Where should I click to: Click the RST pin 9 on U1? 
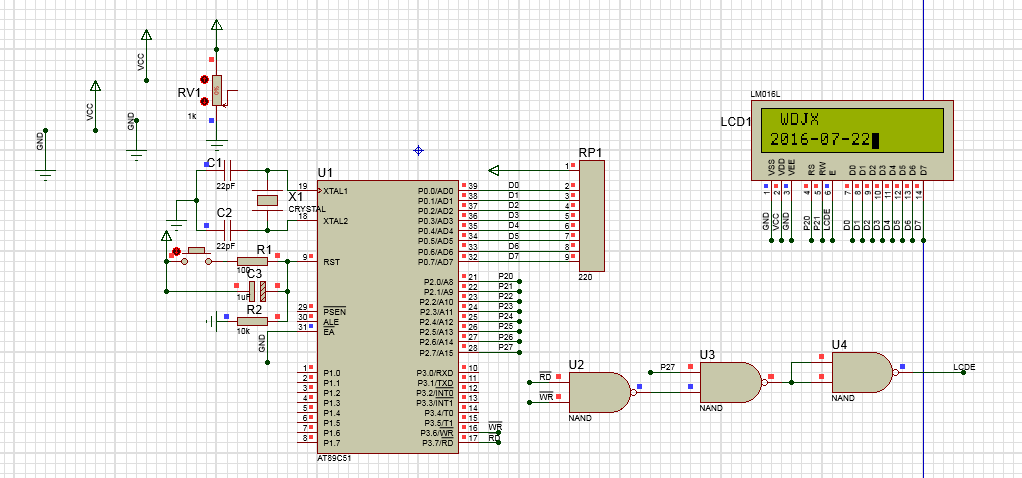(305, 261)
